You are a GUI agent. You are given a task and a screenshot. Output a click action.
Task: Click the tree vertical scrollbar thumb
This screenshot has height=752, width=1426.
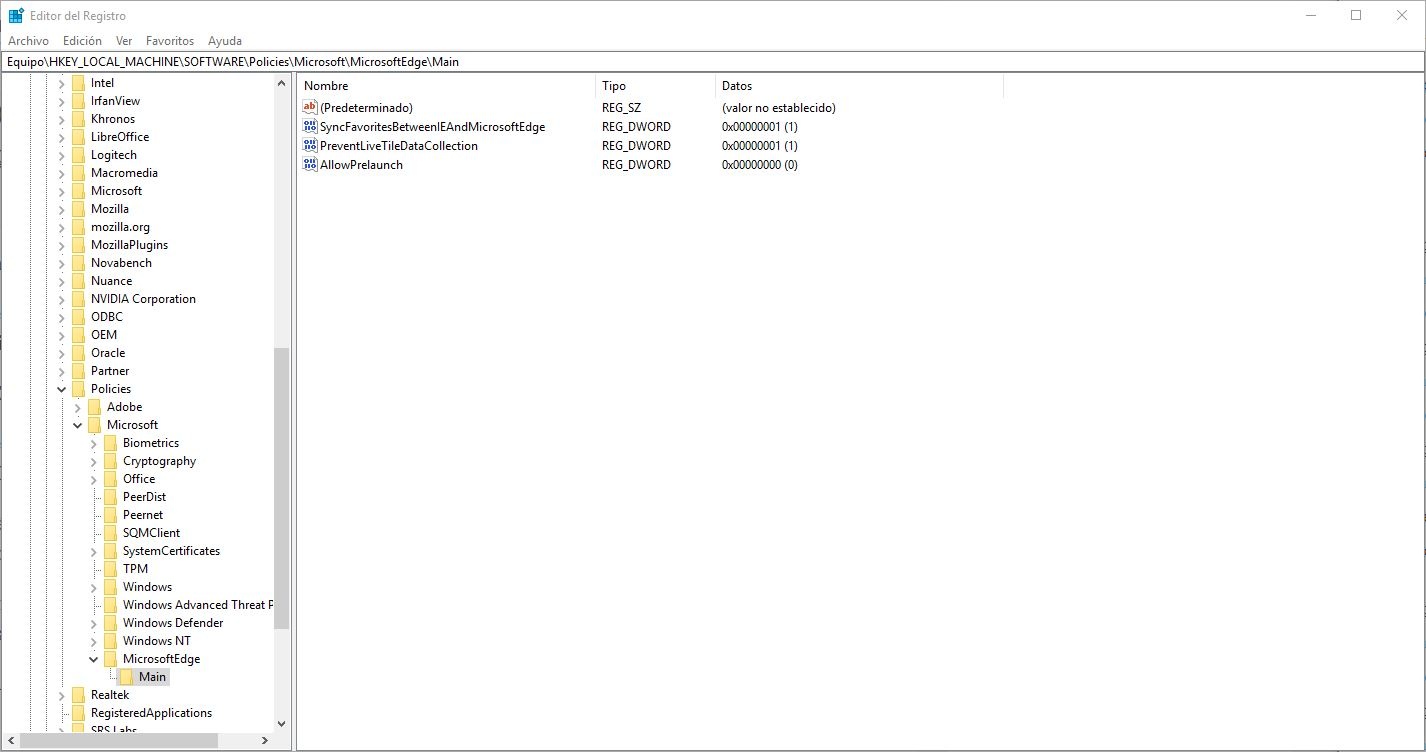[281, 489]
